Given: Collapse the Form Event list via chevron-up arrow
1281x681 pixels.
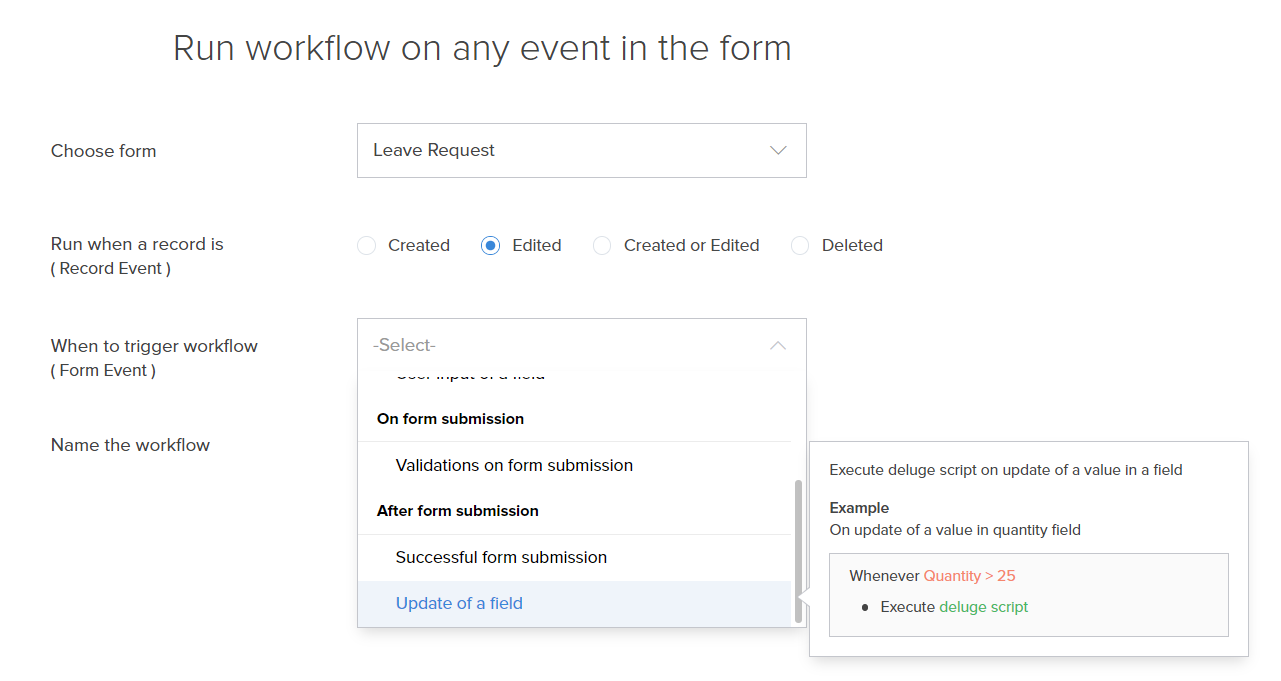Looking at the screenshot, I should 778,345.
